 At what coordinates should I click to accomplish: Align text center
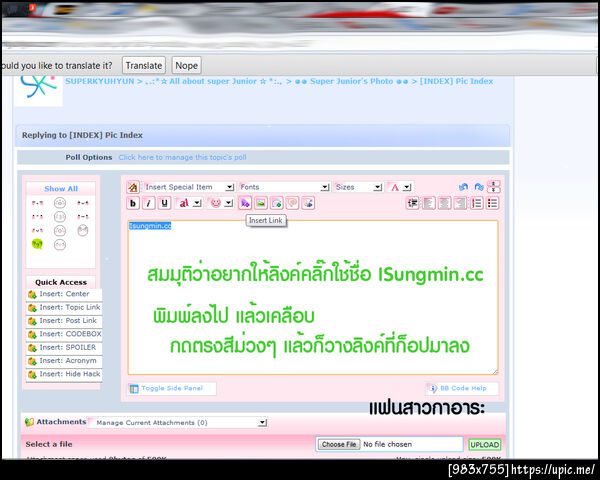click(x=444, y=203)
